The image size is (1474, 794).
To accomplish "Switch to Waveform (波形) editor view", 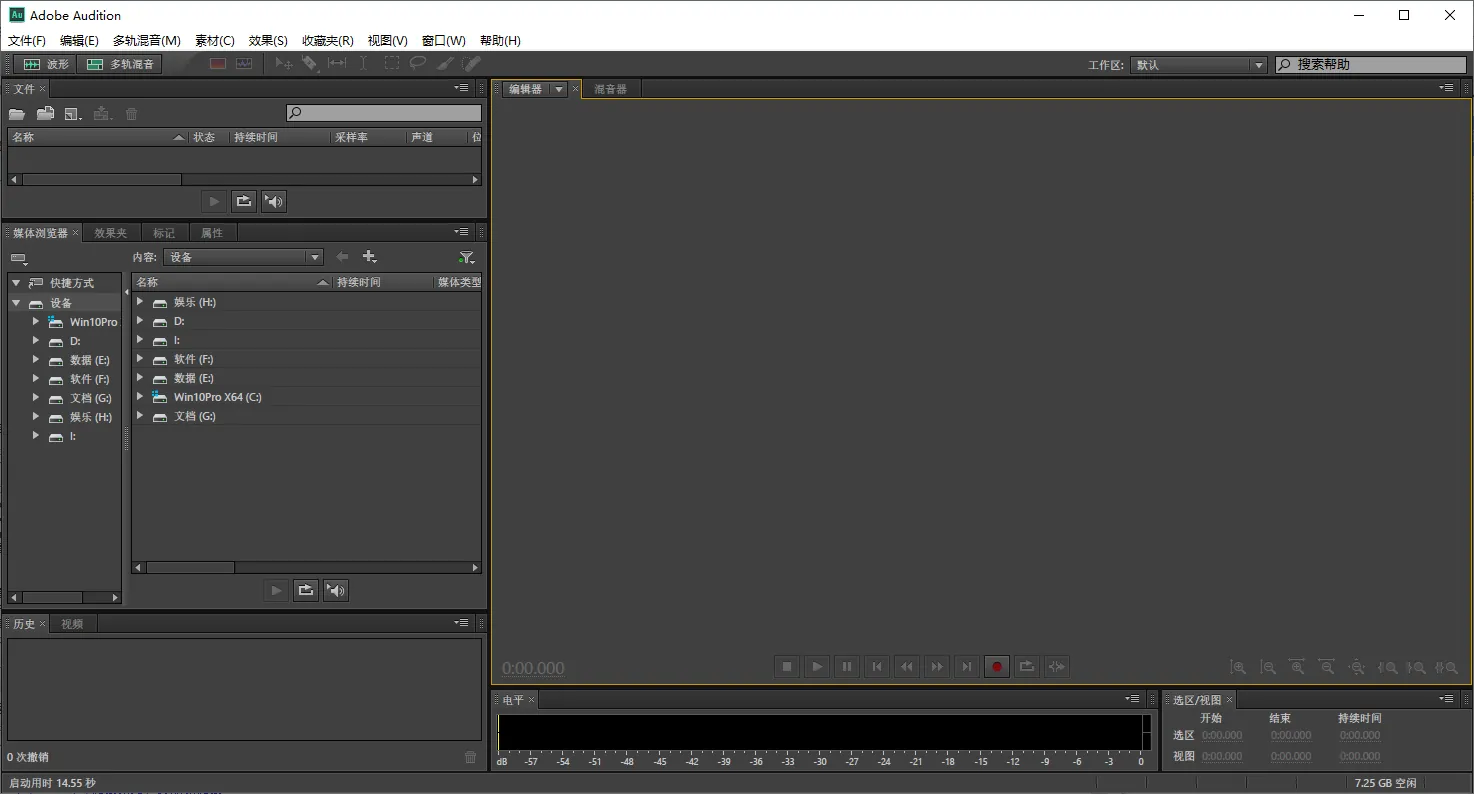I will point(45,63).
